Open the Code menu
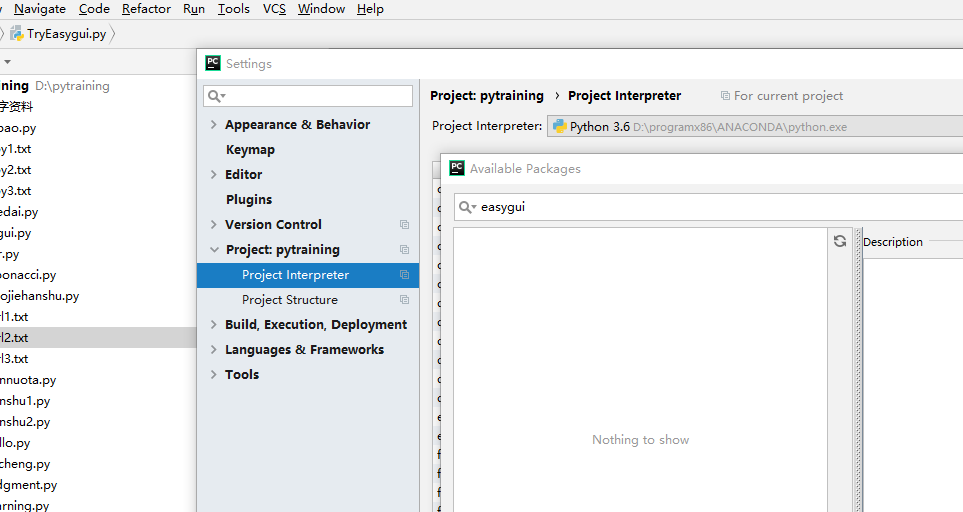 click(94, 9)
